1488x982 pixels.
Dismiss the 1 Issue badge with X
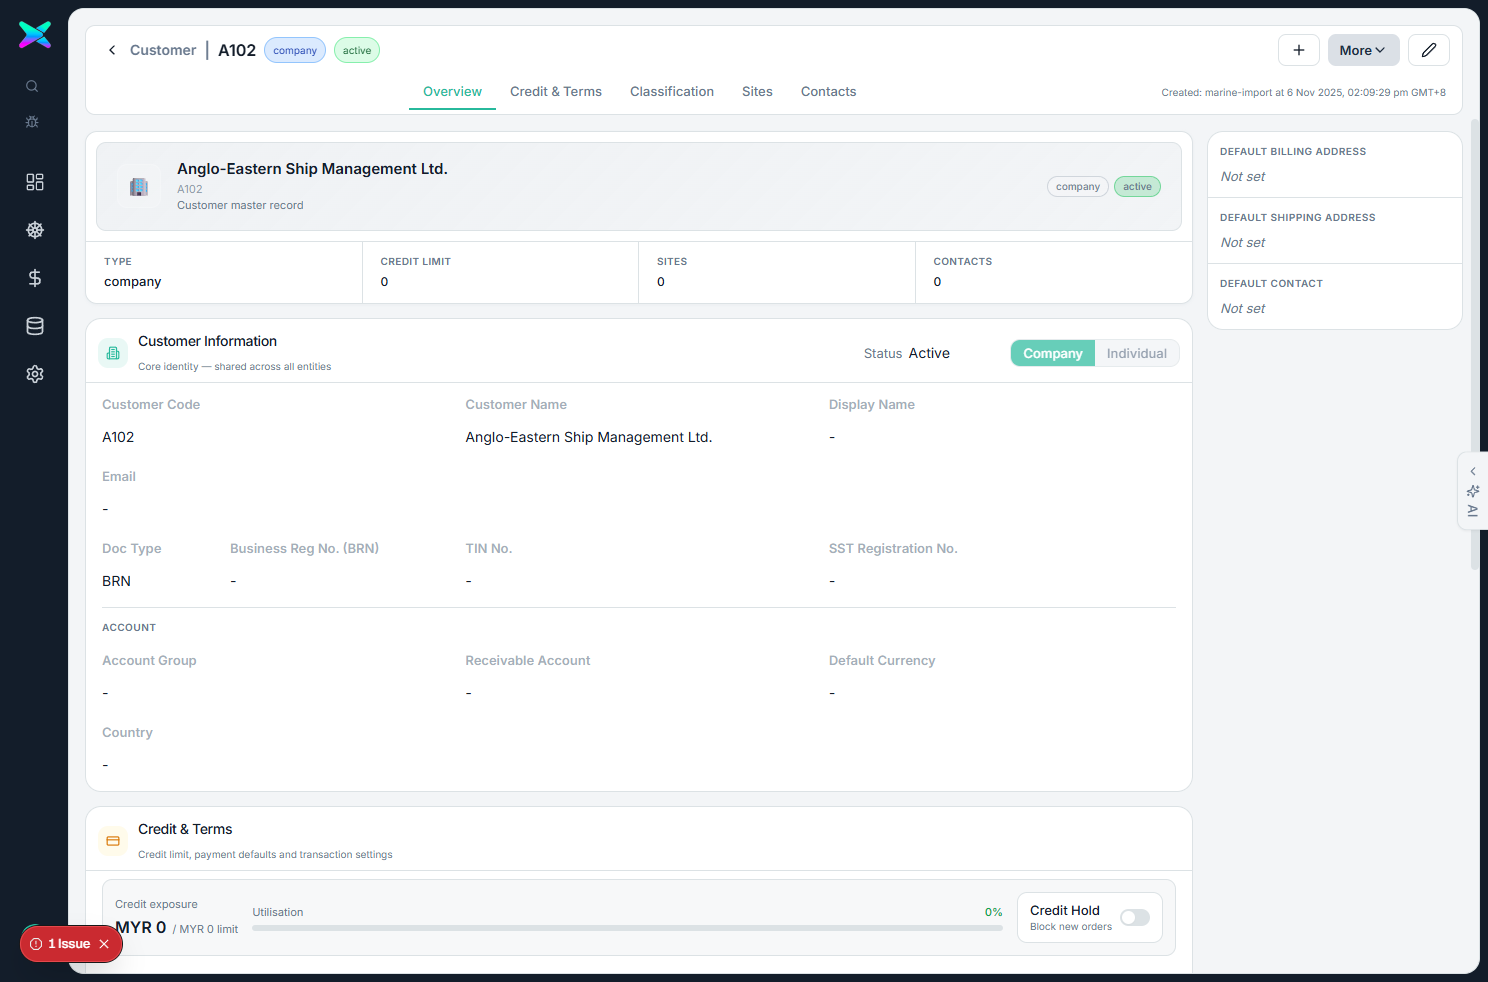point(104,944)
